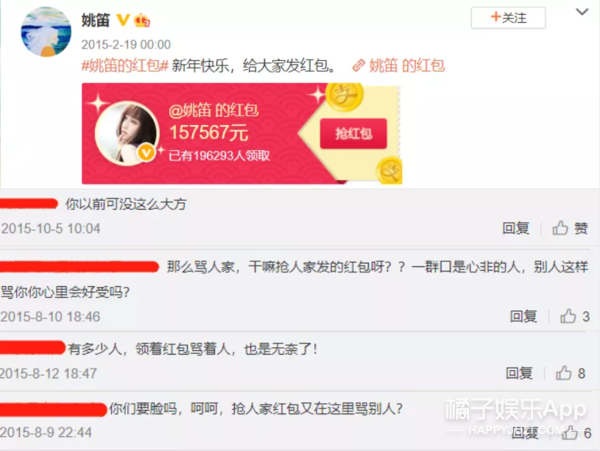This screenshot has width=600, height=451.
Task: Like the comment with 6 likes
Action: tap(577, 433)
